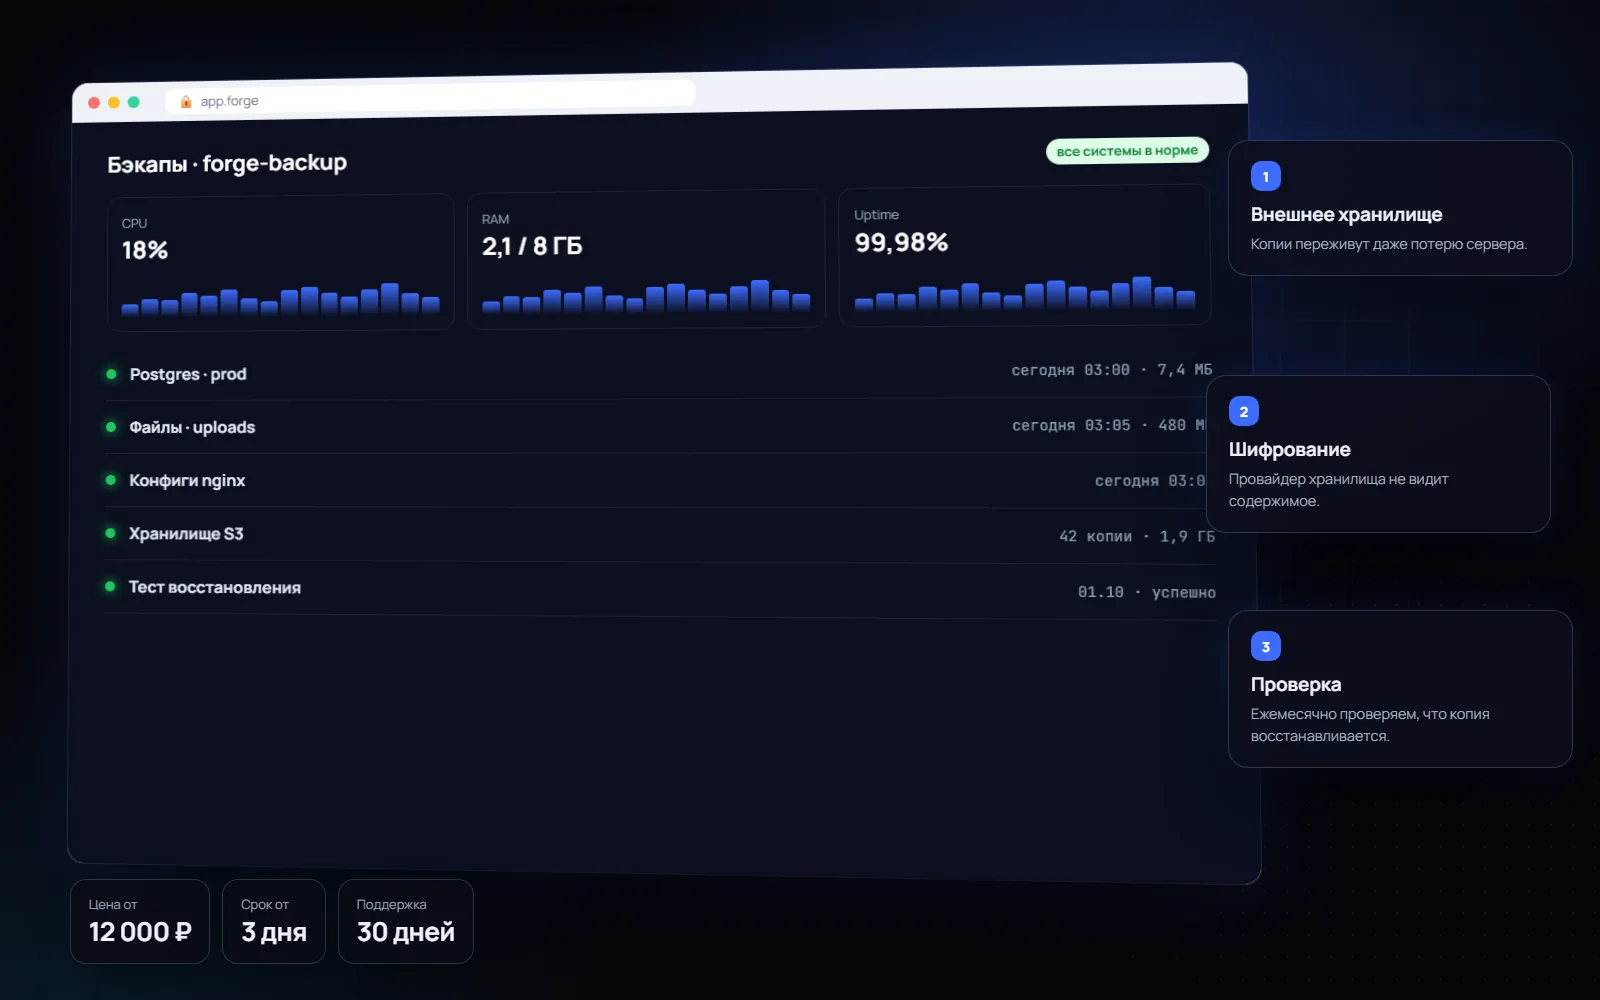Screen dimensions: 1600x1000
Task: Open the RAM 2,1 / 8 ГБ card
Action: (x=646, y=259)
